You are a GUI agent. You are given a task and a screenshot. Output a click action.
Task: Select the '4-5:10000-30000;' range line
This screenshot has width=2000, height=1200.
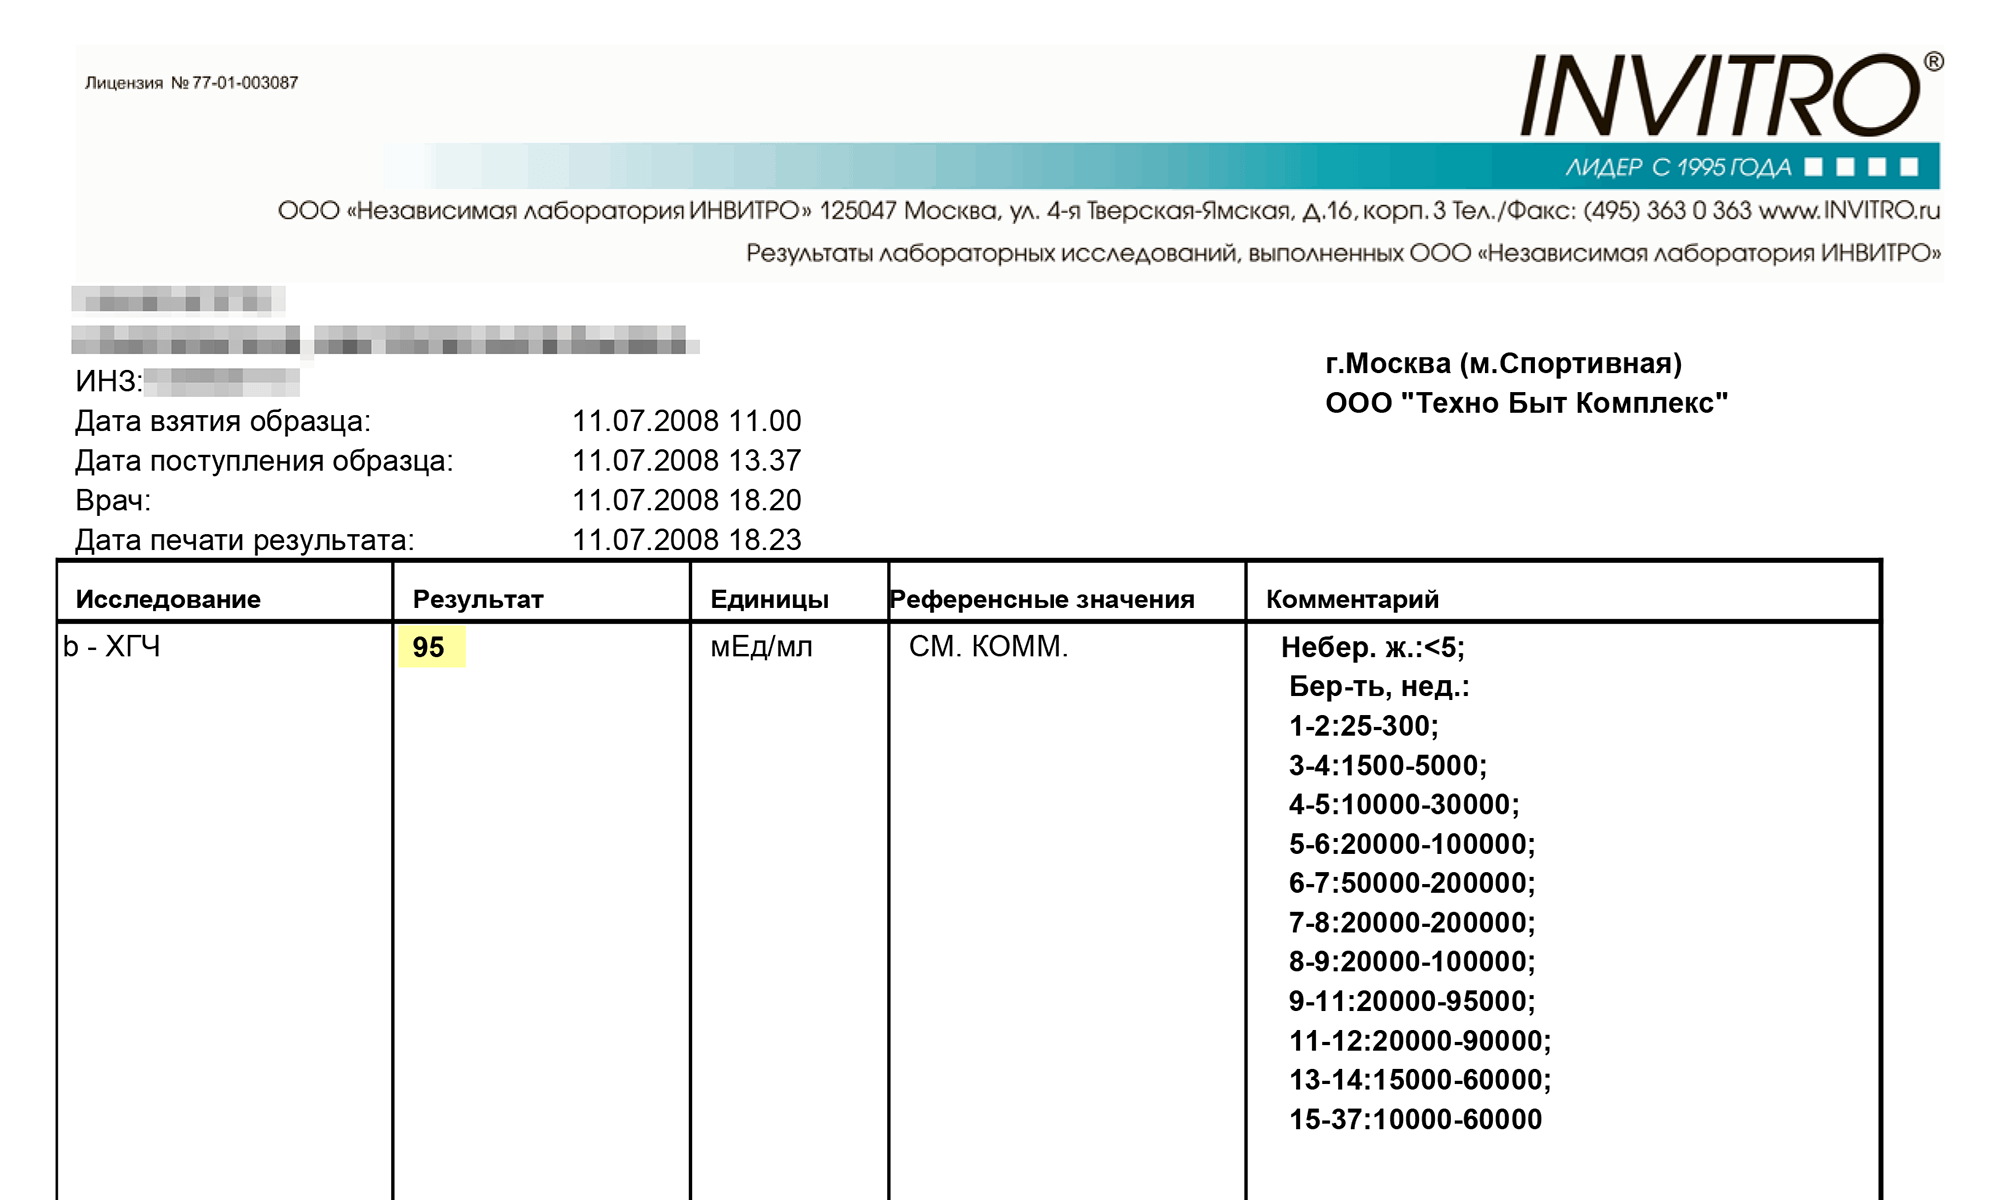click(1404, 805)
